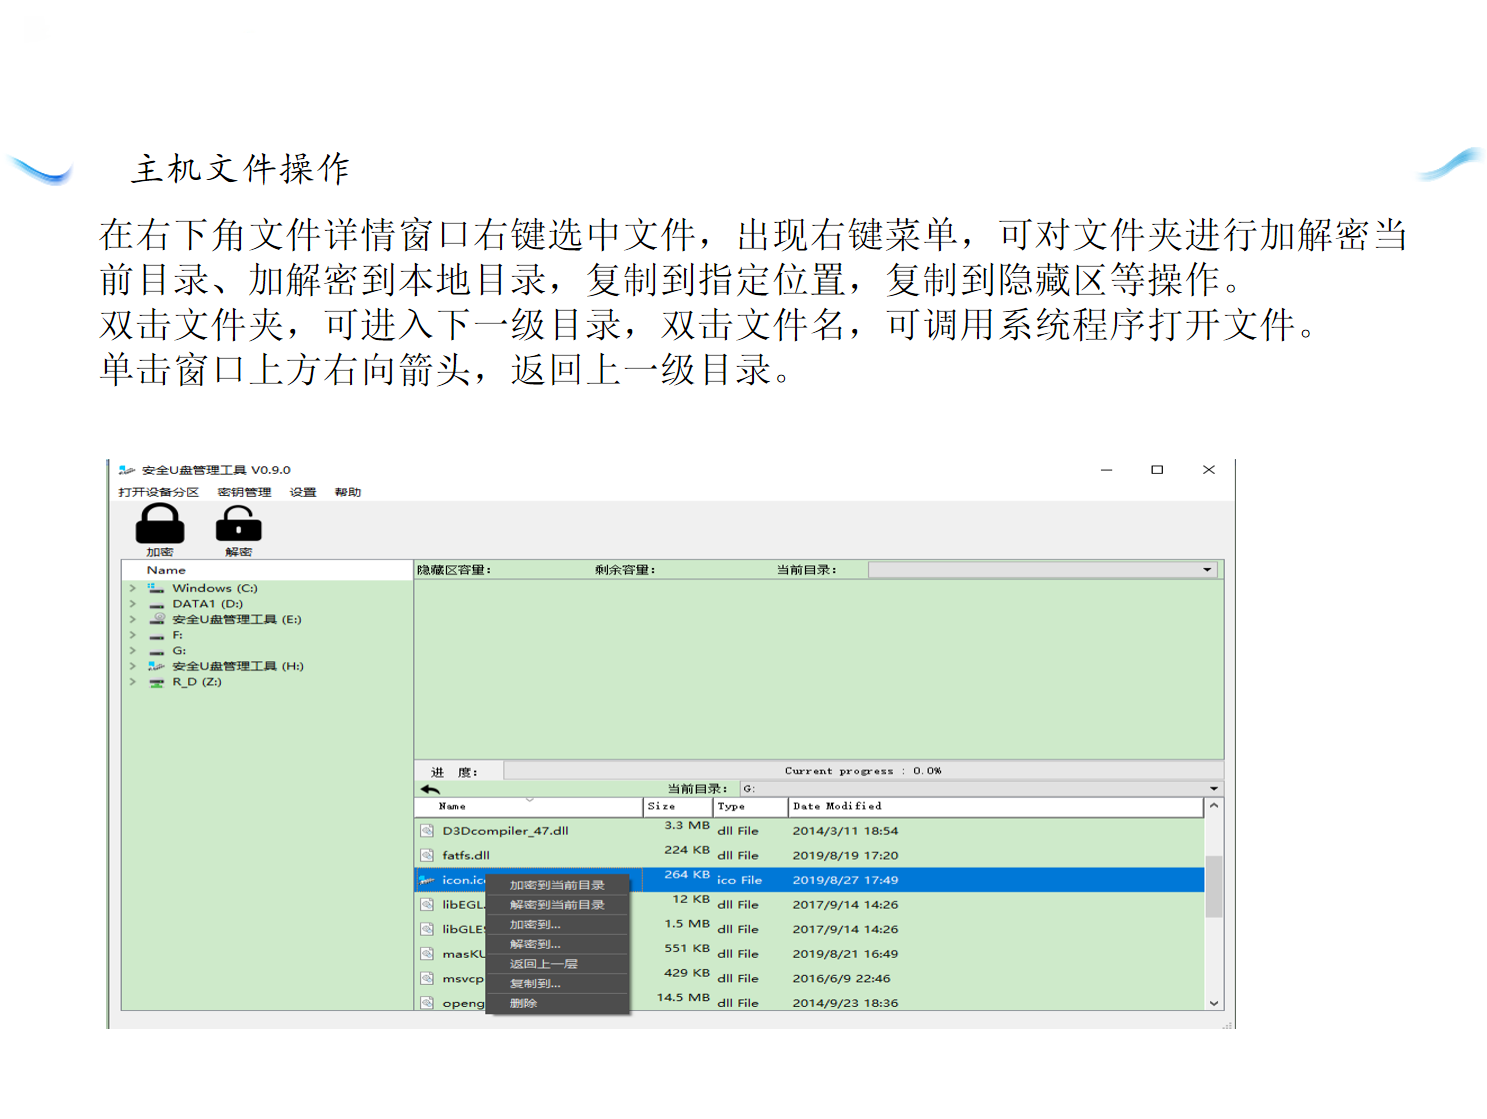1487x1119 pixels.
Task: Sort files by Date Modified column header
Action: pos(837,806)
